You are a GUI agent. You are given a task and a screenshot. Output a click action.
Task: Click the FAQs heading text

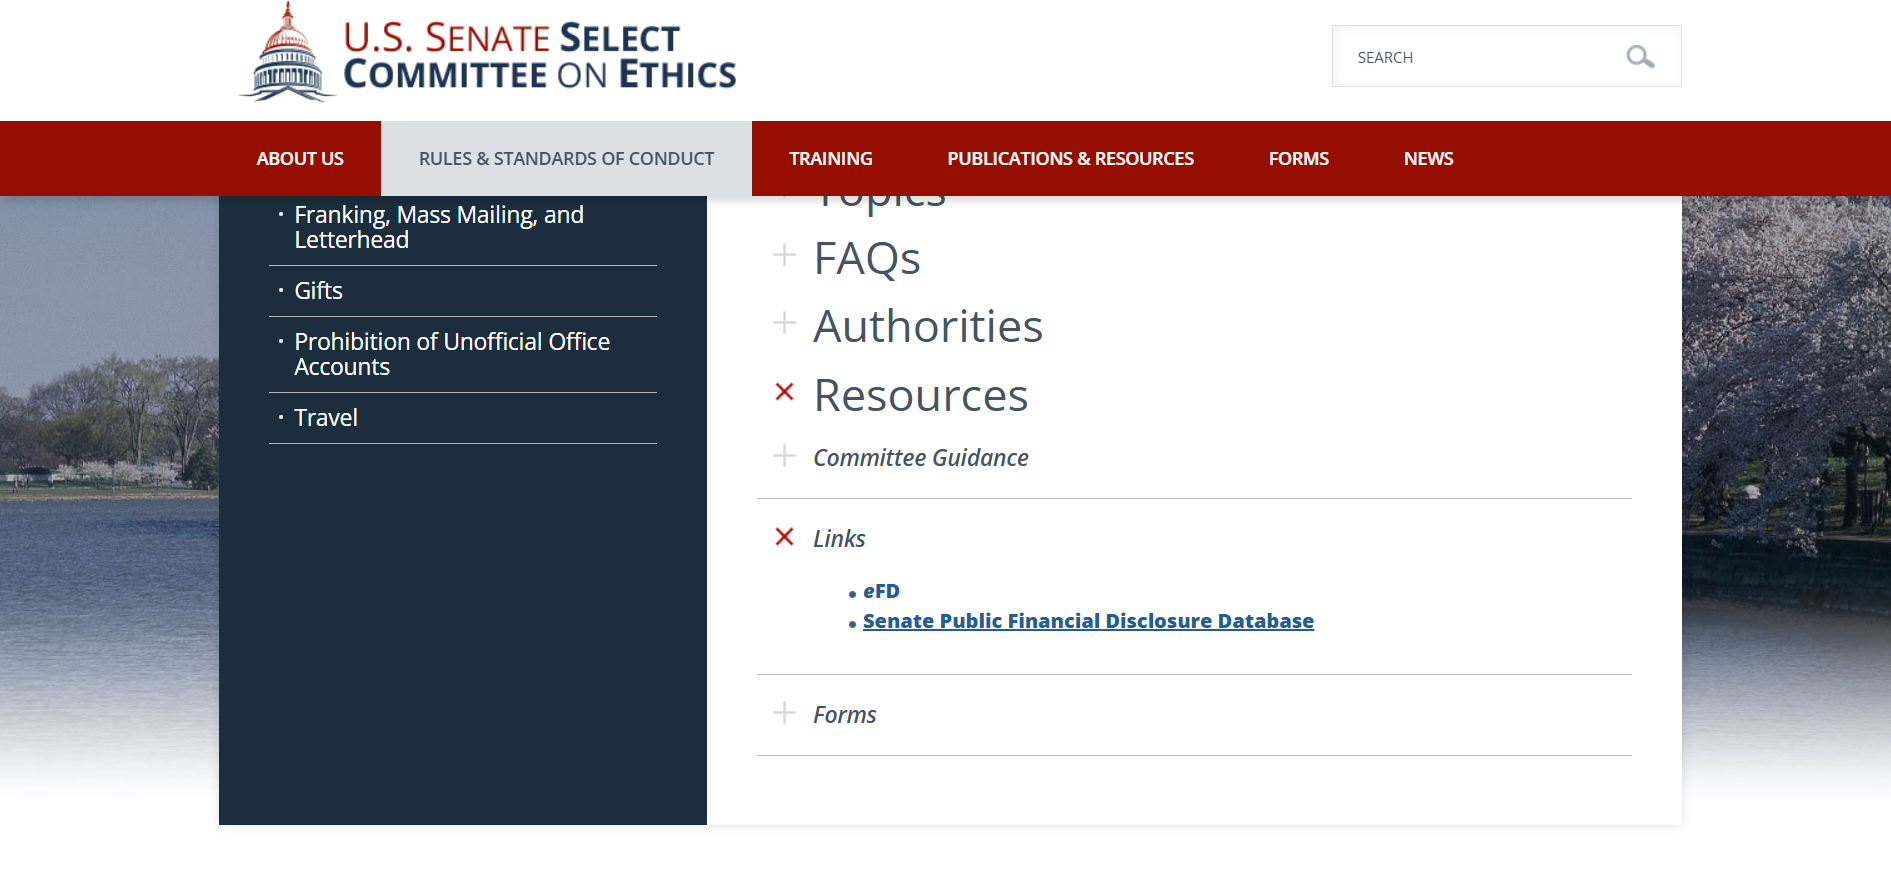(867, 258)
